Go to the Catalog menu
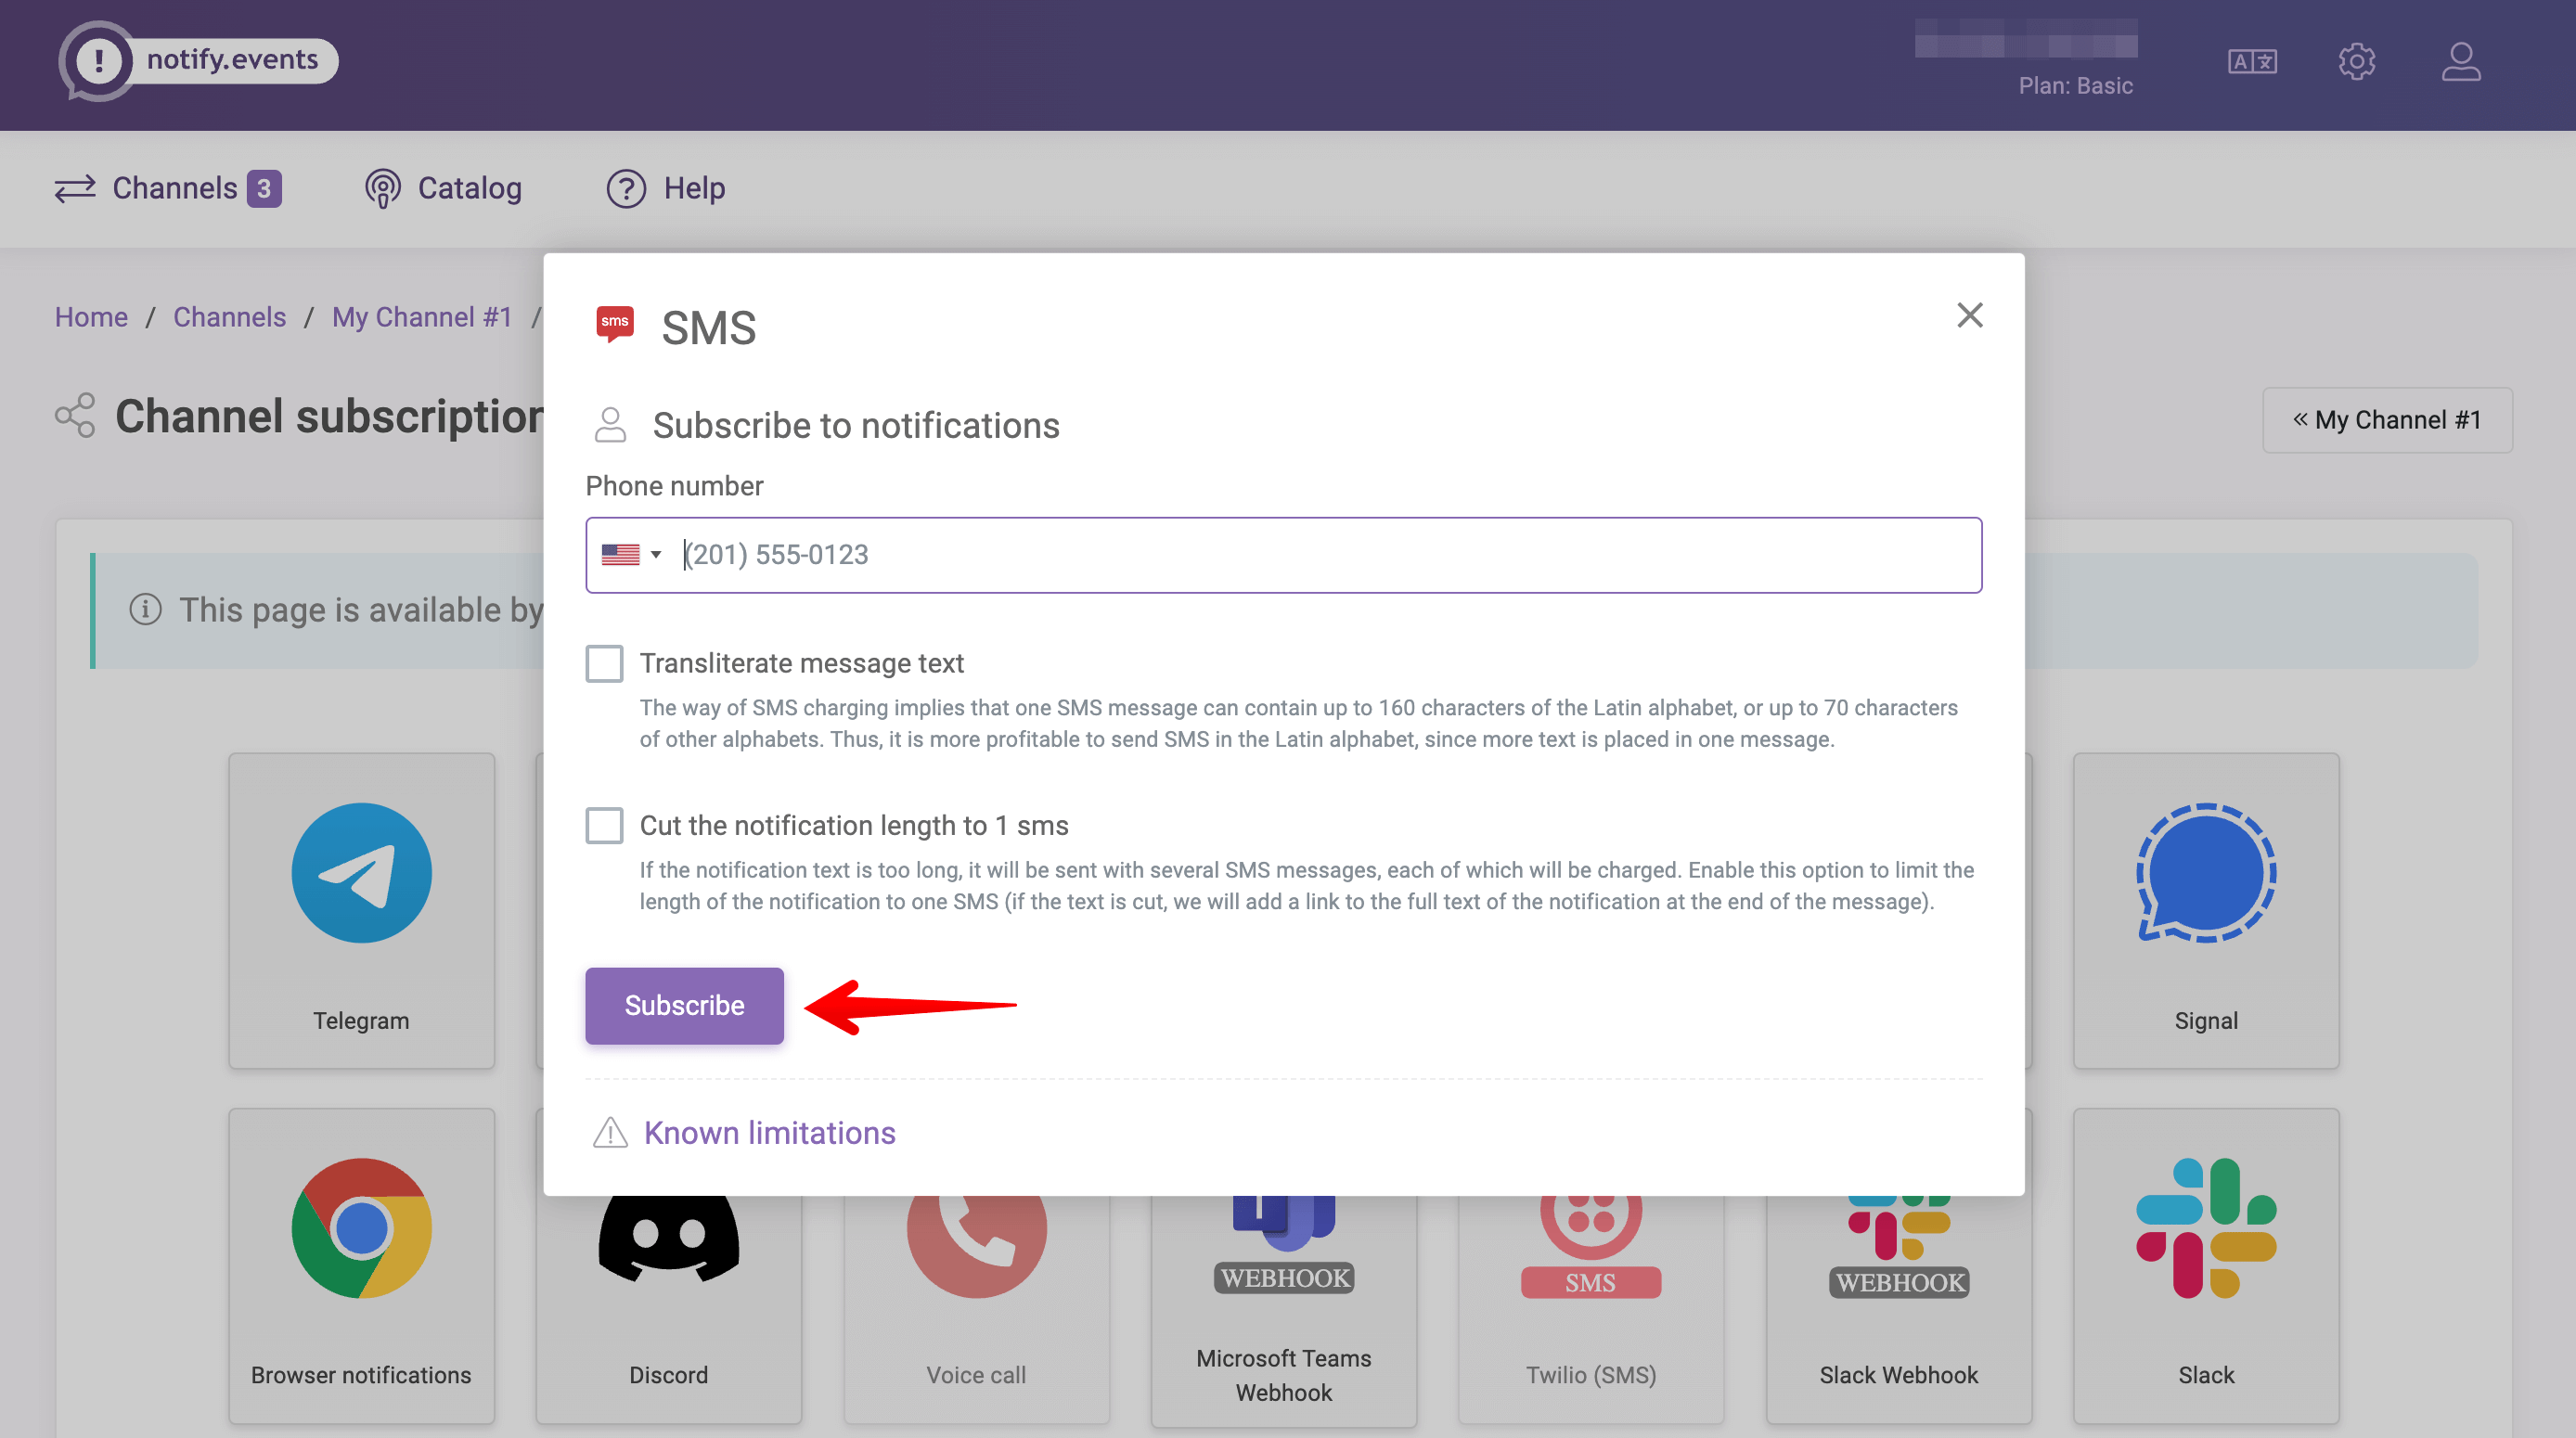This screenshot has height=1438, width=2576. (444, 188)
